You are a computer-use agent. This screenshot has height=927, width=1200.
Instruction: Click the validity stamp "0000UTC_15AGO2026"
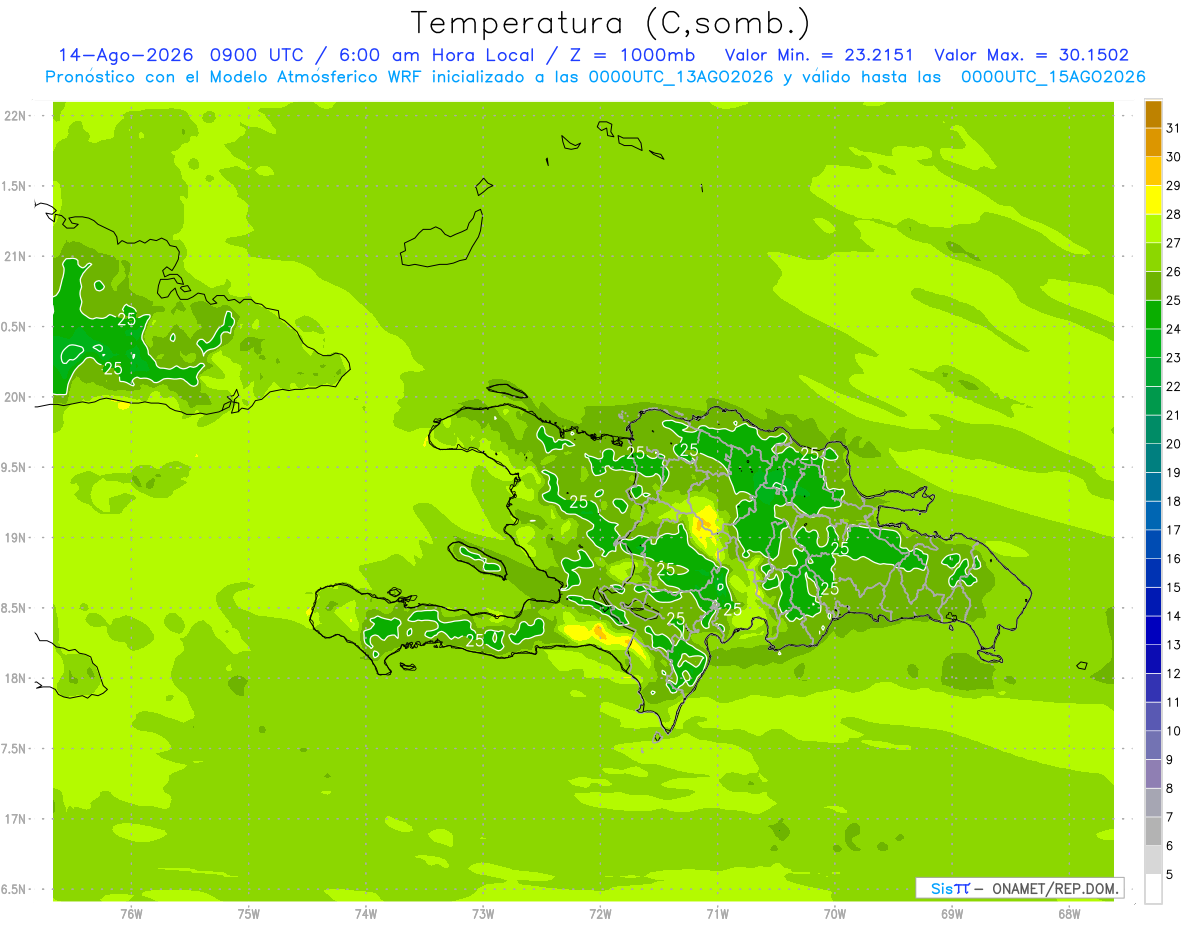[1053, 77]
